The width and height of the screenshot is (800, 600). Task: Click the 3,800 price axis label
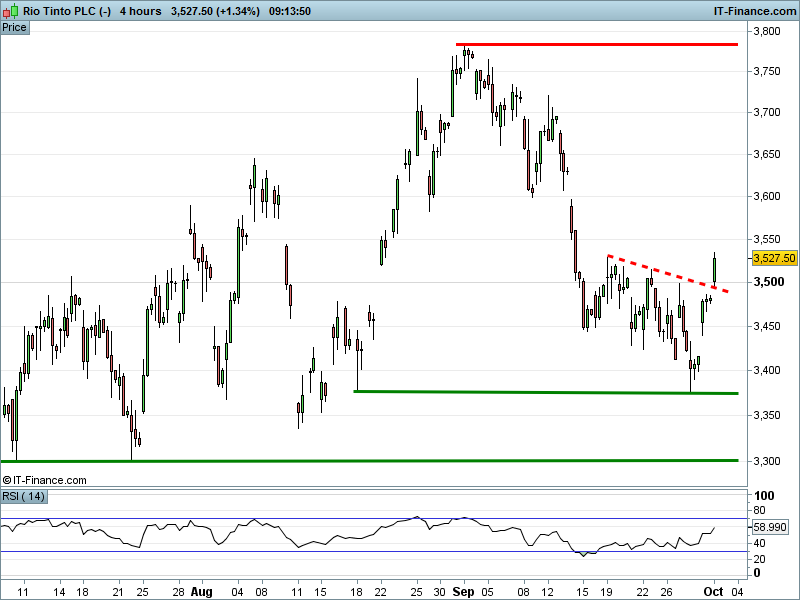click(767, 31)
